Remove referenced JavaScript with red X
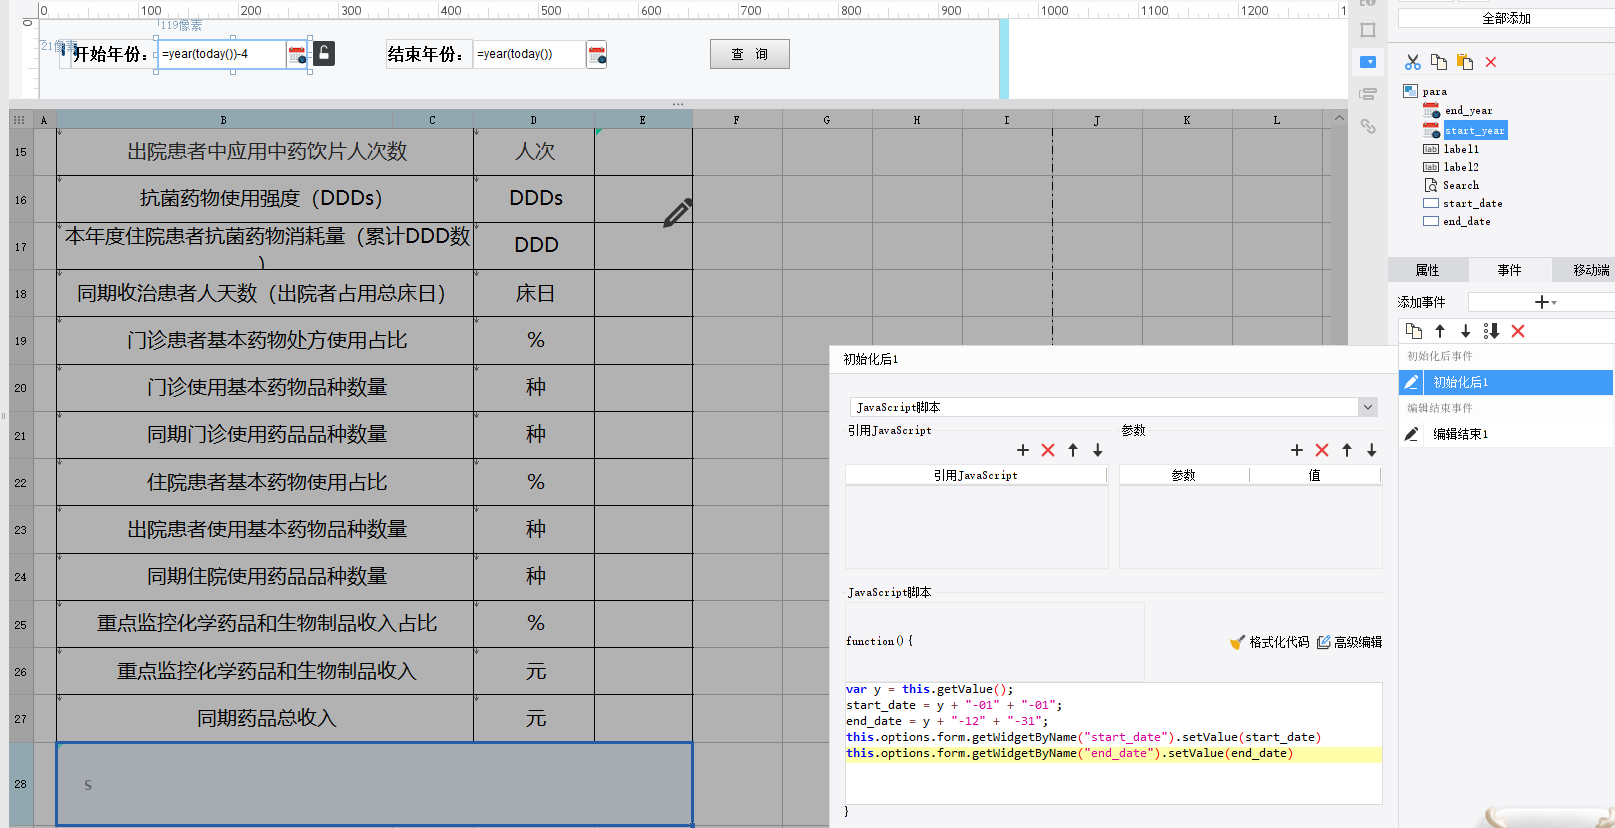The height and width of the screenshot is (828, 1615). [1048, 450]
